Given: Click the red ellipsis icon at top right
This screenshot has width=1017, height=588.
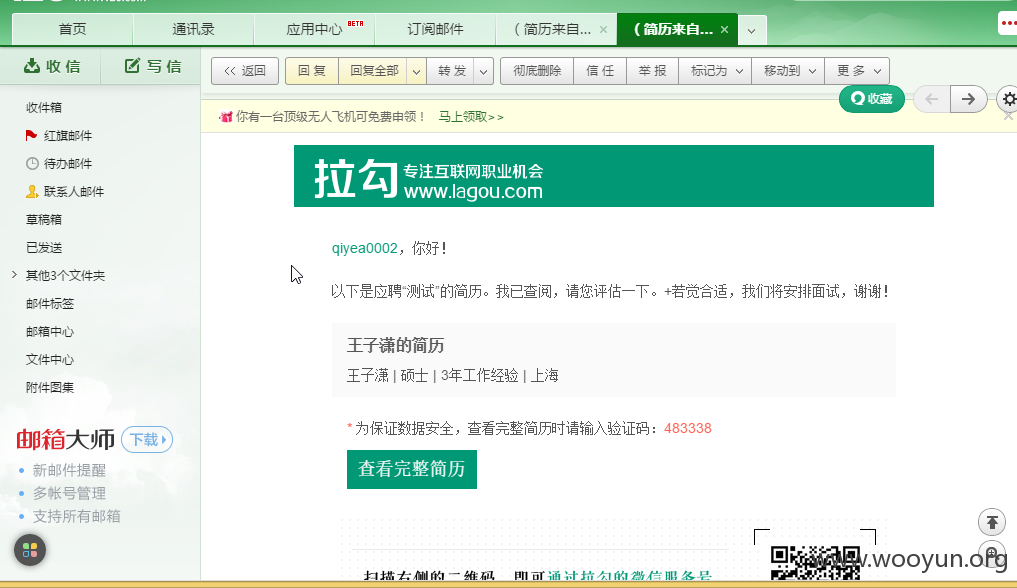Looking at the screenshot, I should (x=1009, y=23).
